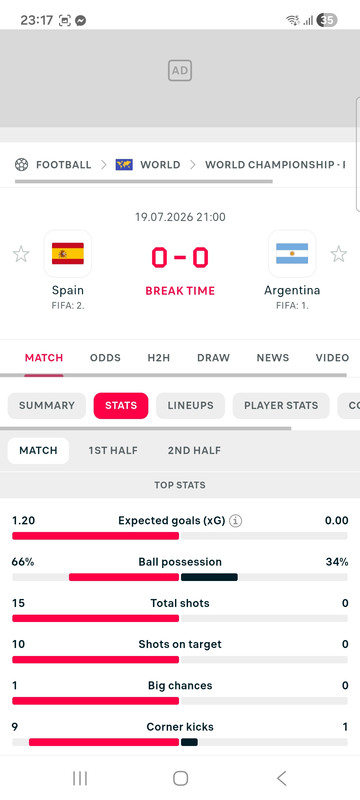The height and width of the screenshot is (800, 360).
Task: Tap the Spain flag logo
Action: [x=68, y=254]
